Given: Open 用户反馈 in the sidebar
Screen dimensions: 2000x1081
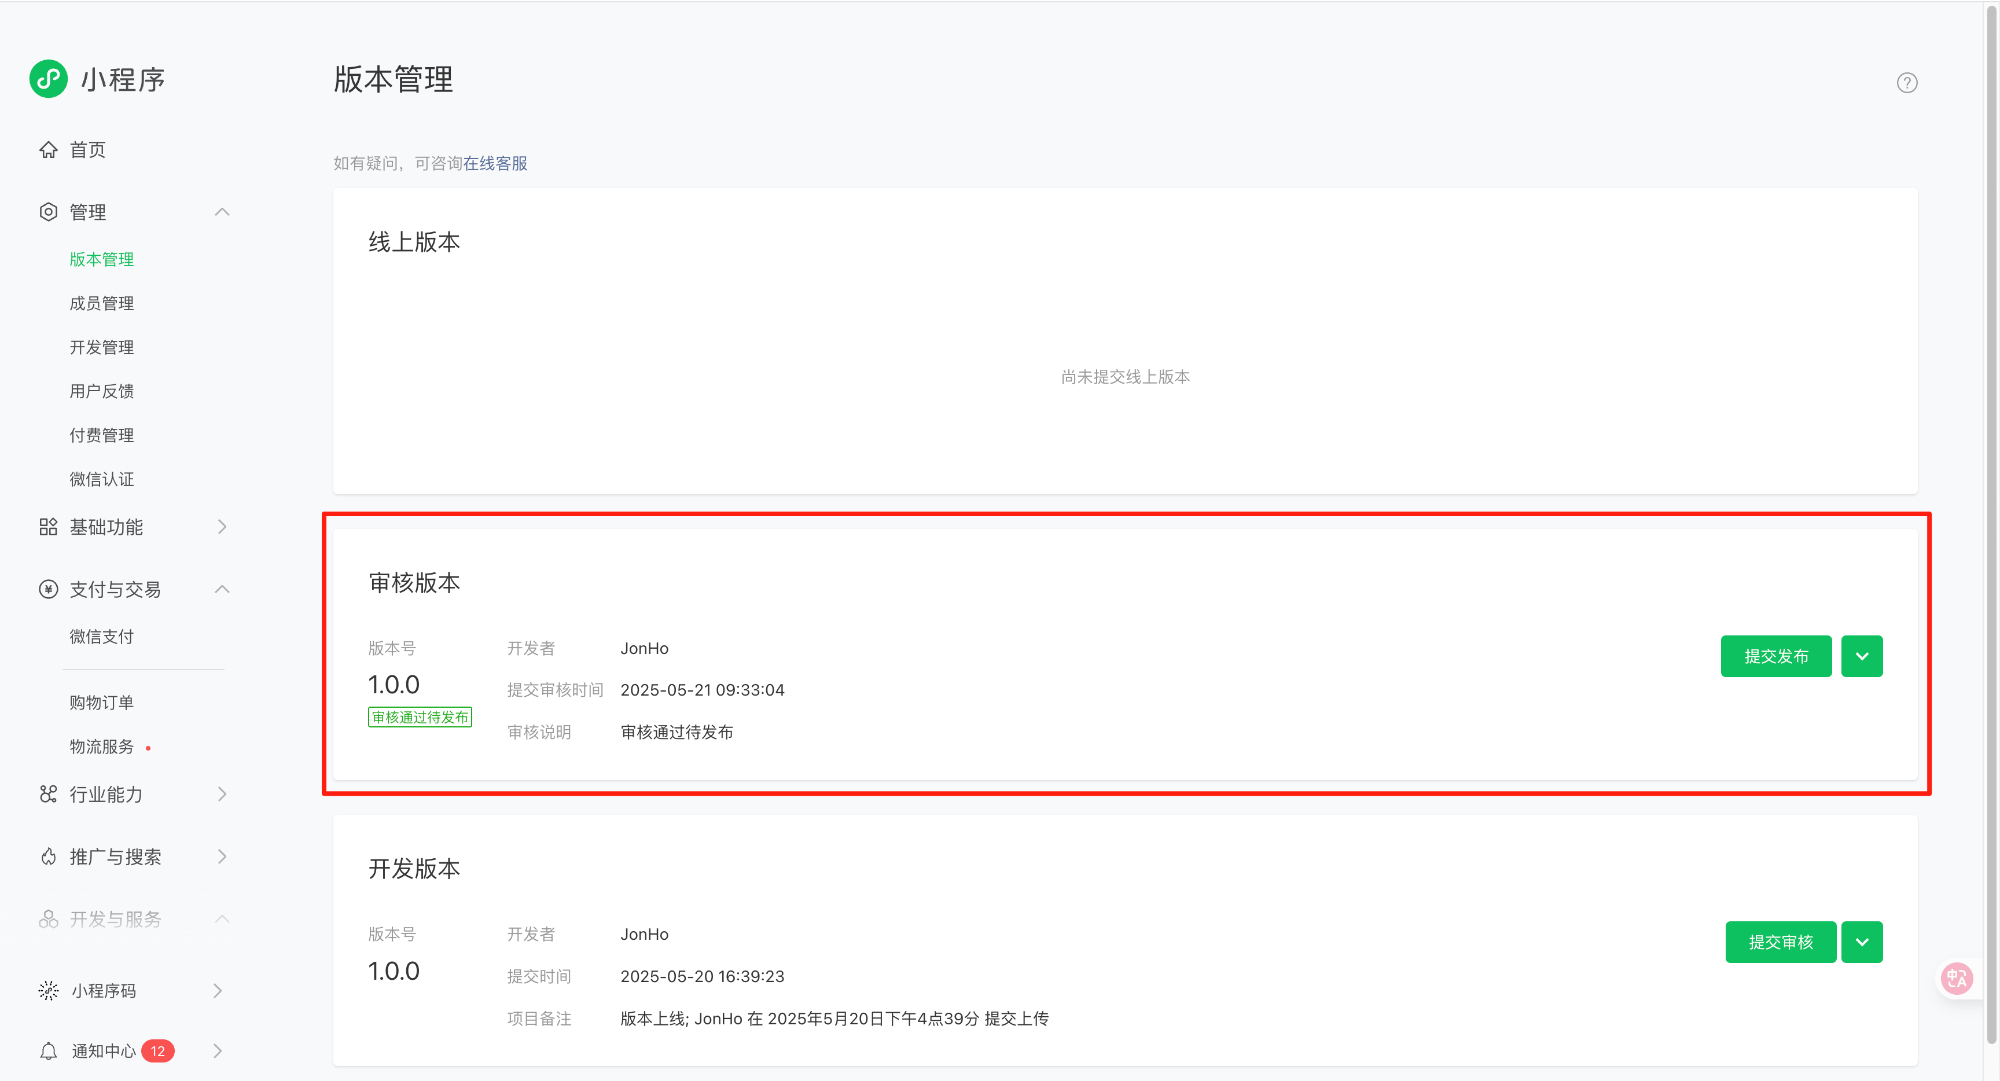Looking at the screenshot, I should 102,391.
